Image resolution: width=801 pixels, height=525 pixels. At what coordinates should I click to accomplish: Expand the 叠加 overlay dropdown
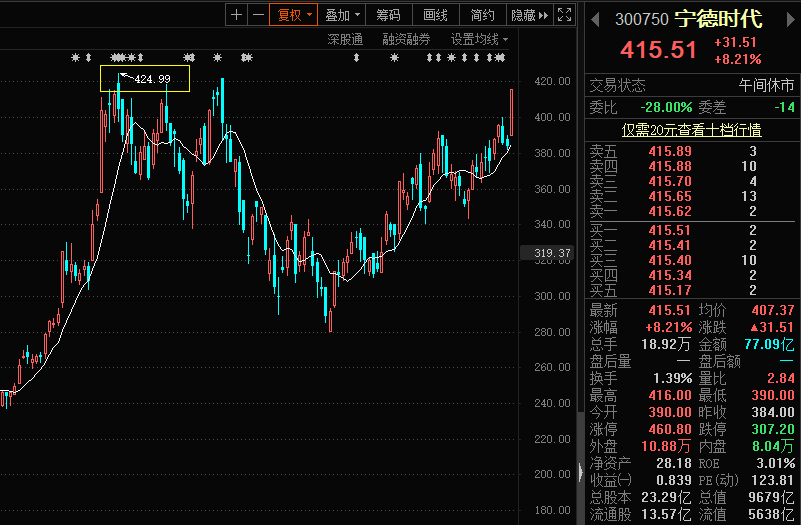[x=342, y=15]
